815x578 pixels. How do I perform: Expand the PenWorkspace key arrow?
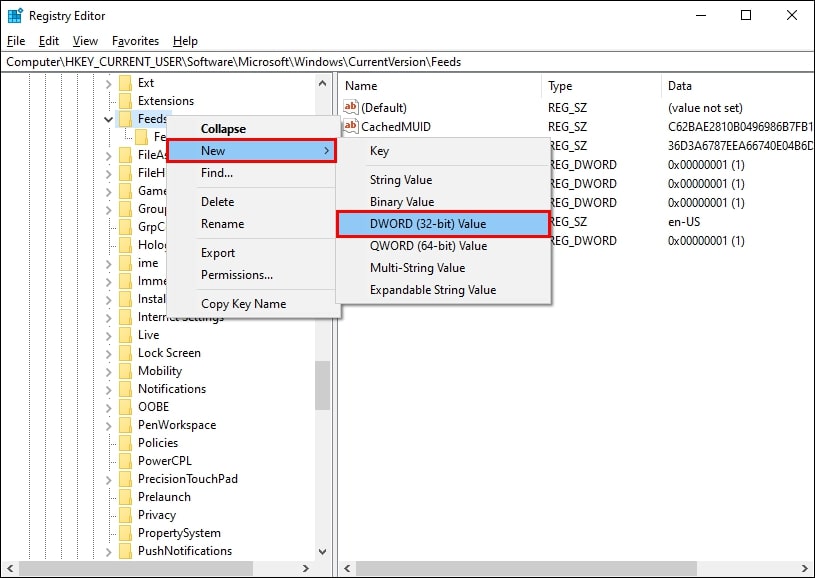coord(108,425)
